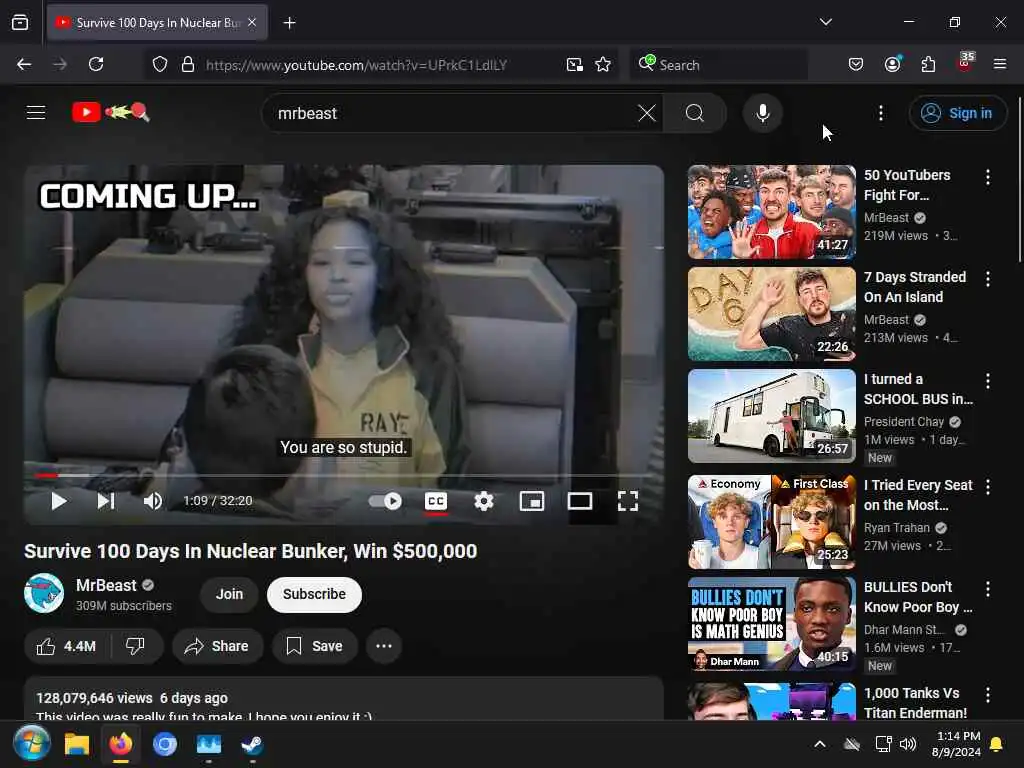
Task: Open the MrBeast channel name link
Action: coord(106,585)
